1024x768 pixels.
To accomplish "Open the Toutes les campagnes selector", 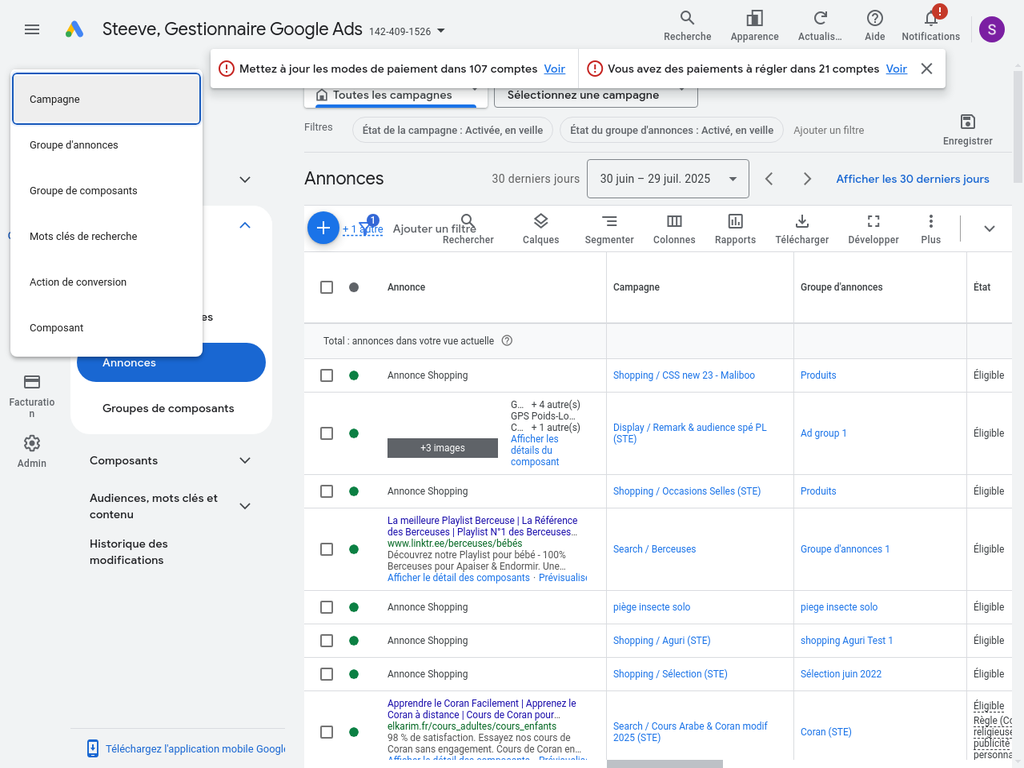I will click(x=396, y=95).
